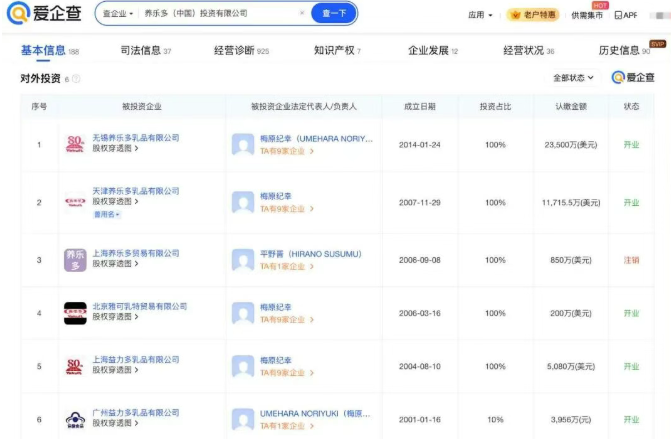Click the 老户特惠 promotion button
Viewport: 671px width, 439px height.
click(534, 15)
